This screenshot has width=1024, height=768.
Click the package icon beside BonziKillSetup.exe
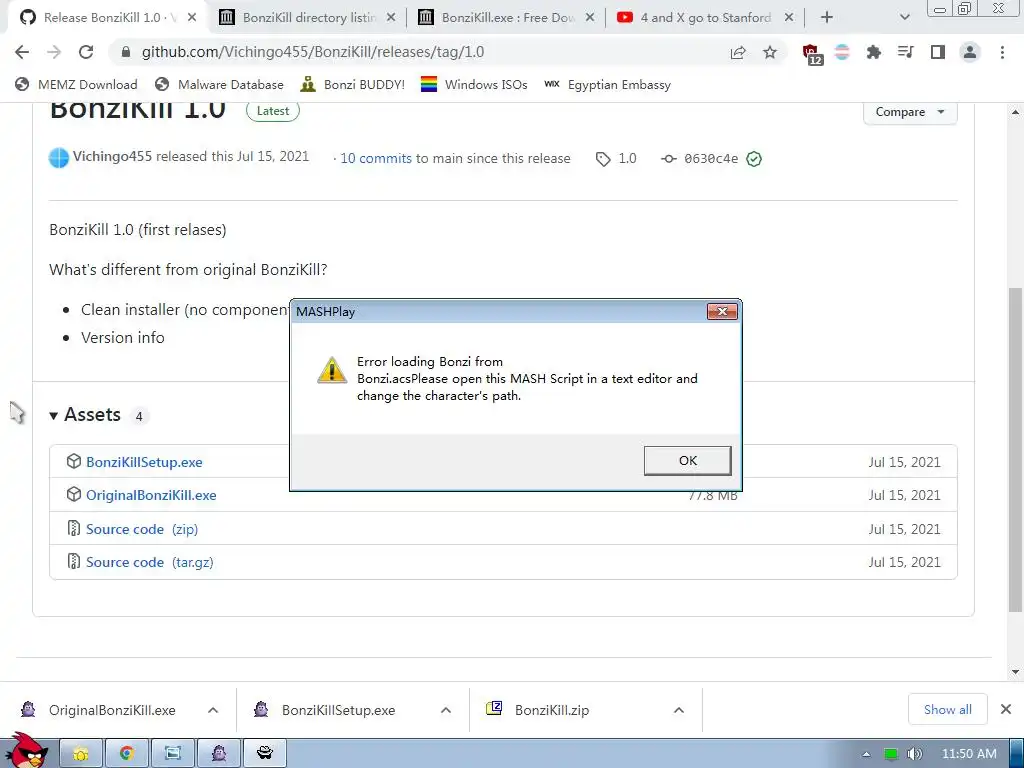(74, 461)
